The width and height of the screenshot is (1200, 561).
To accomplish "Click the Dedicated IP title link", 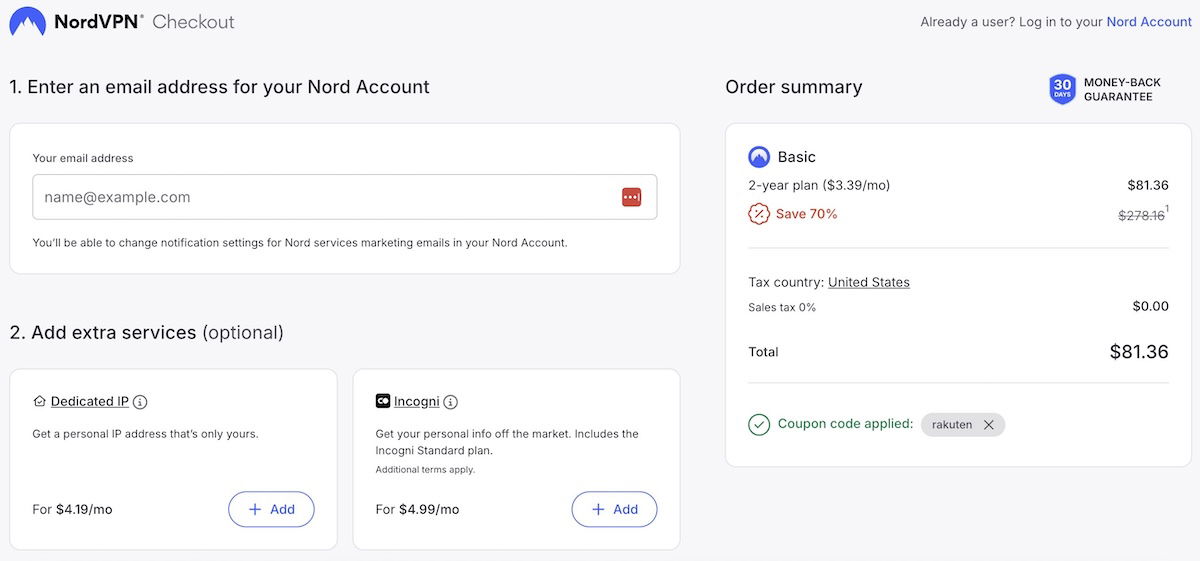I will tap(90, 401).
